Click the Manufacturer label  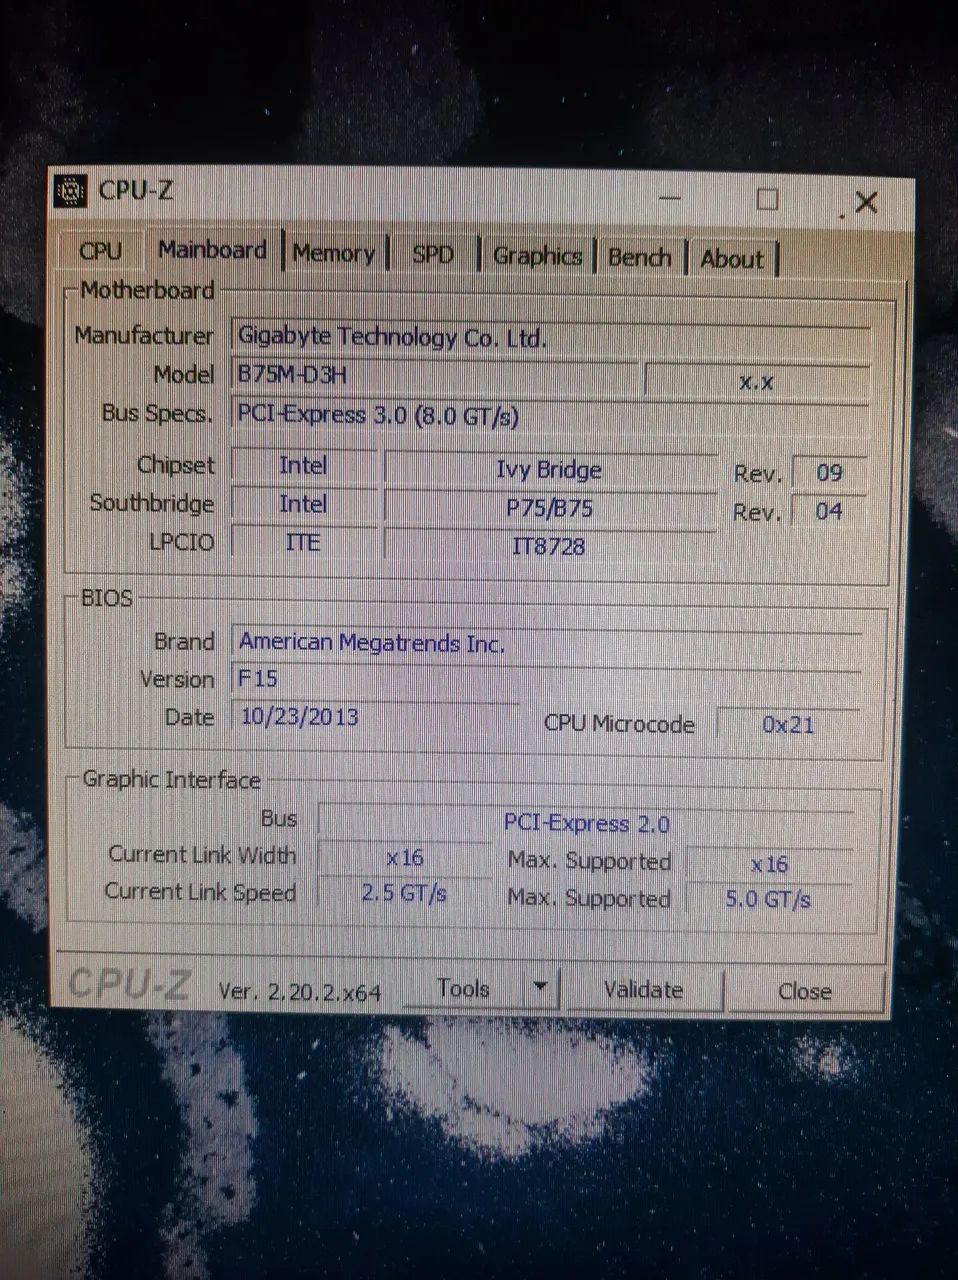[x=144, y=335]
